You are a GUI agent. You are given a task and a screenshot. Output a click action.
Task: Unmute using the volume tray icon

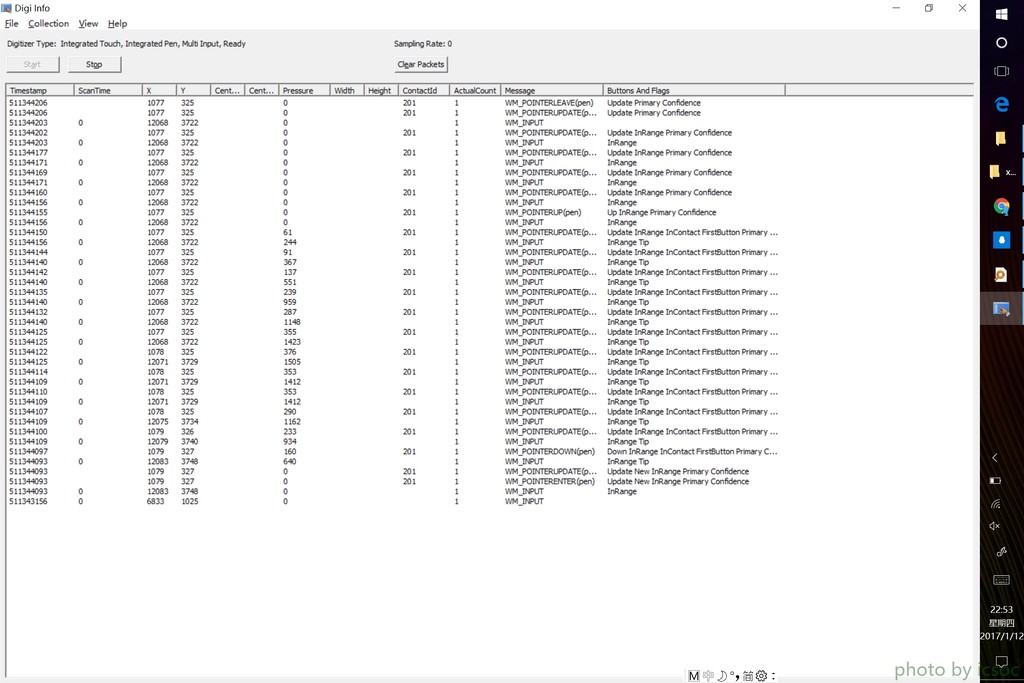point(995,526)
